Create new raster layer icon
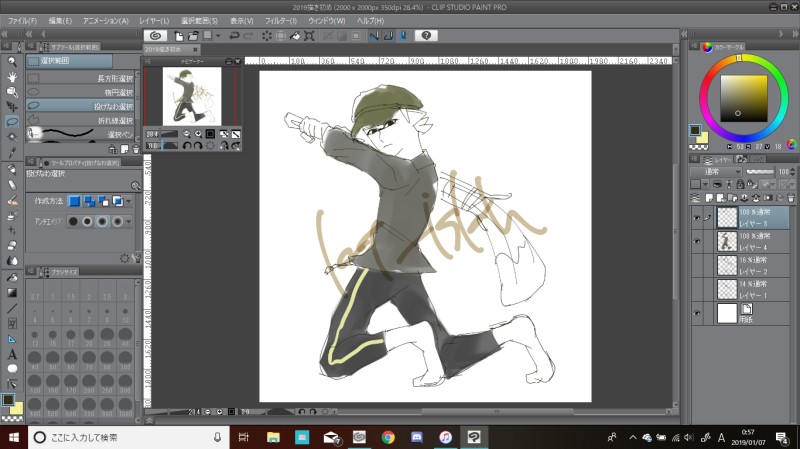 (709, 198)
